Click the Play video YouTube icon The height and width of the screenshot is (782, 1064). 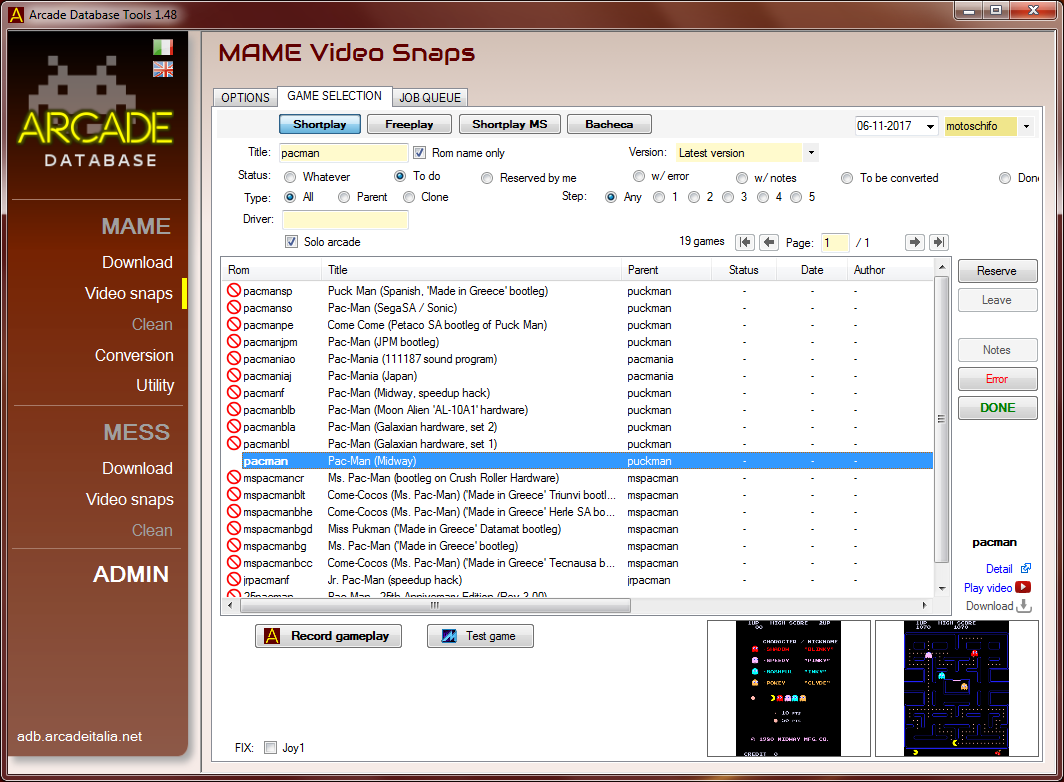coord(1023,587)
